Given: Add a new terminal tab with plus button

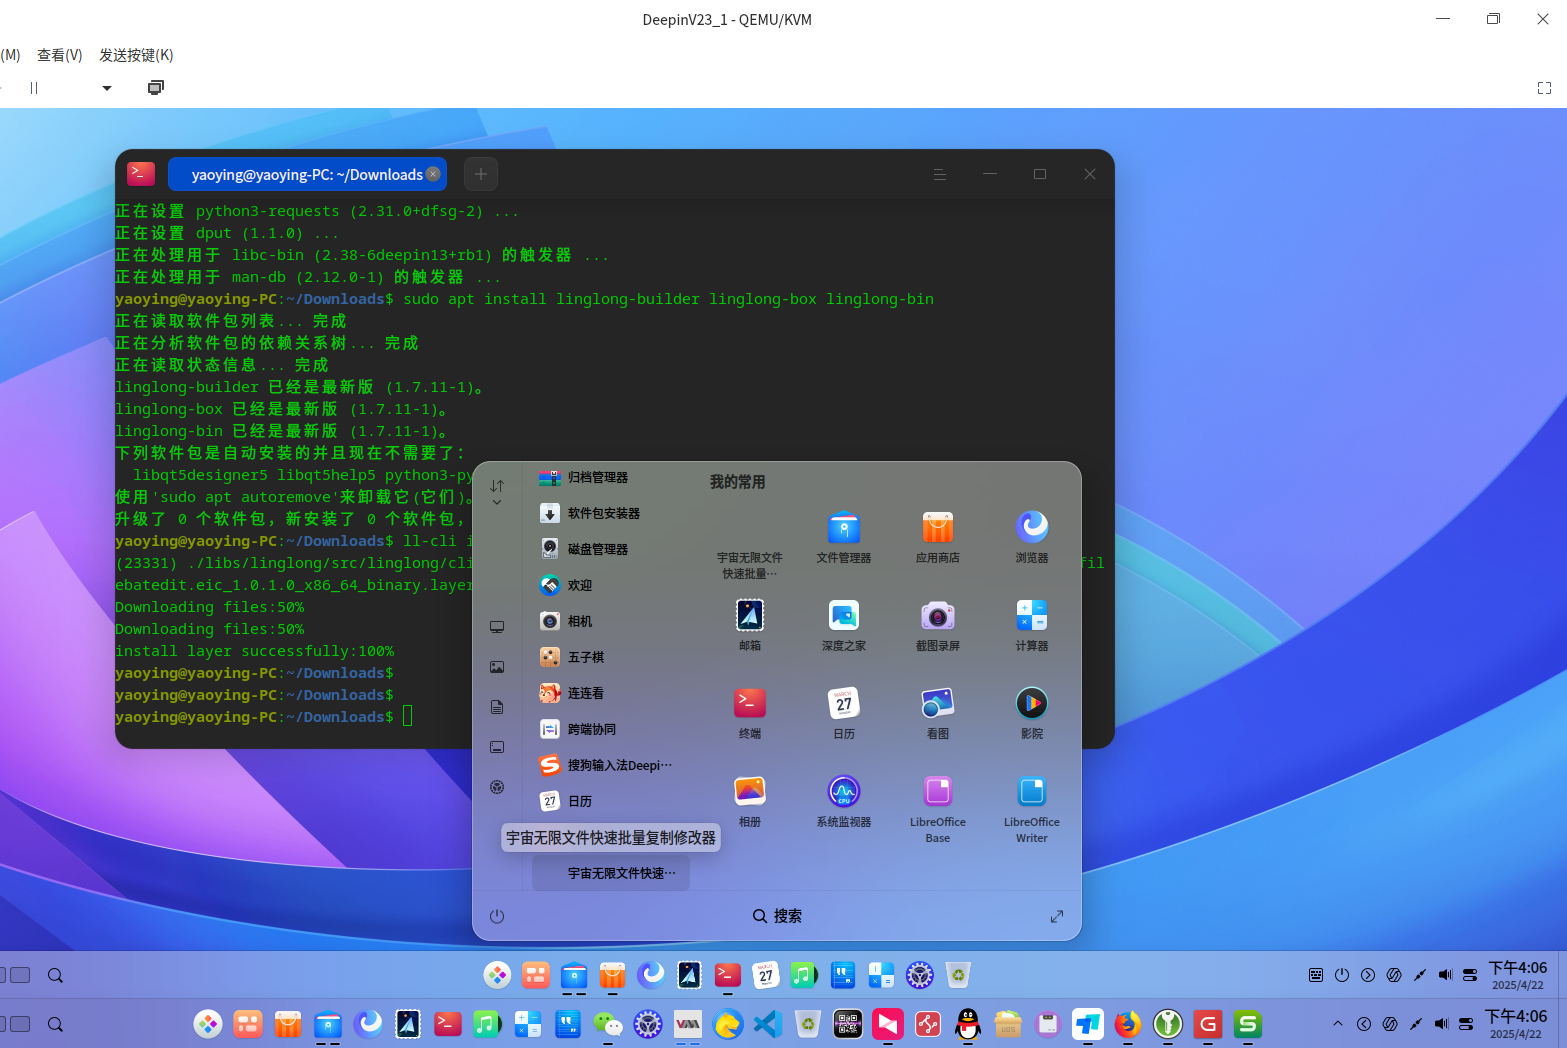Looking at the screenshot, I should (481, 174).
